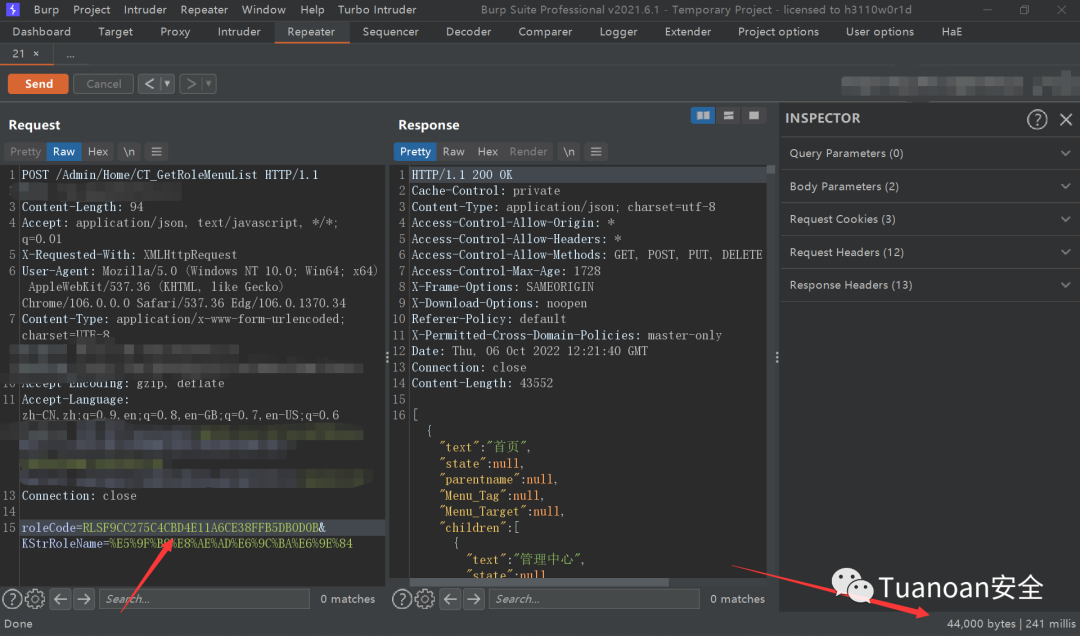Switch Response view to Pretty
The width and height of the screenshot is (1080, 636).
[x=415, y=152]
